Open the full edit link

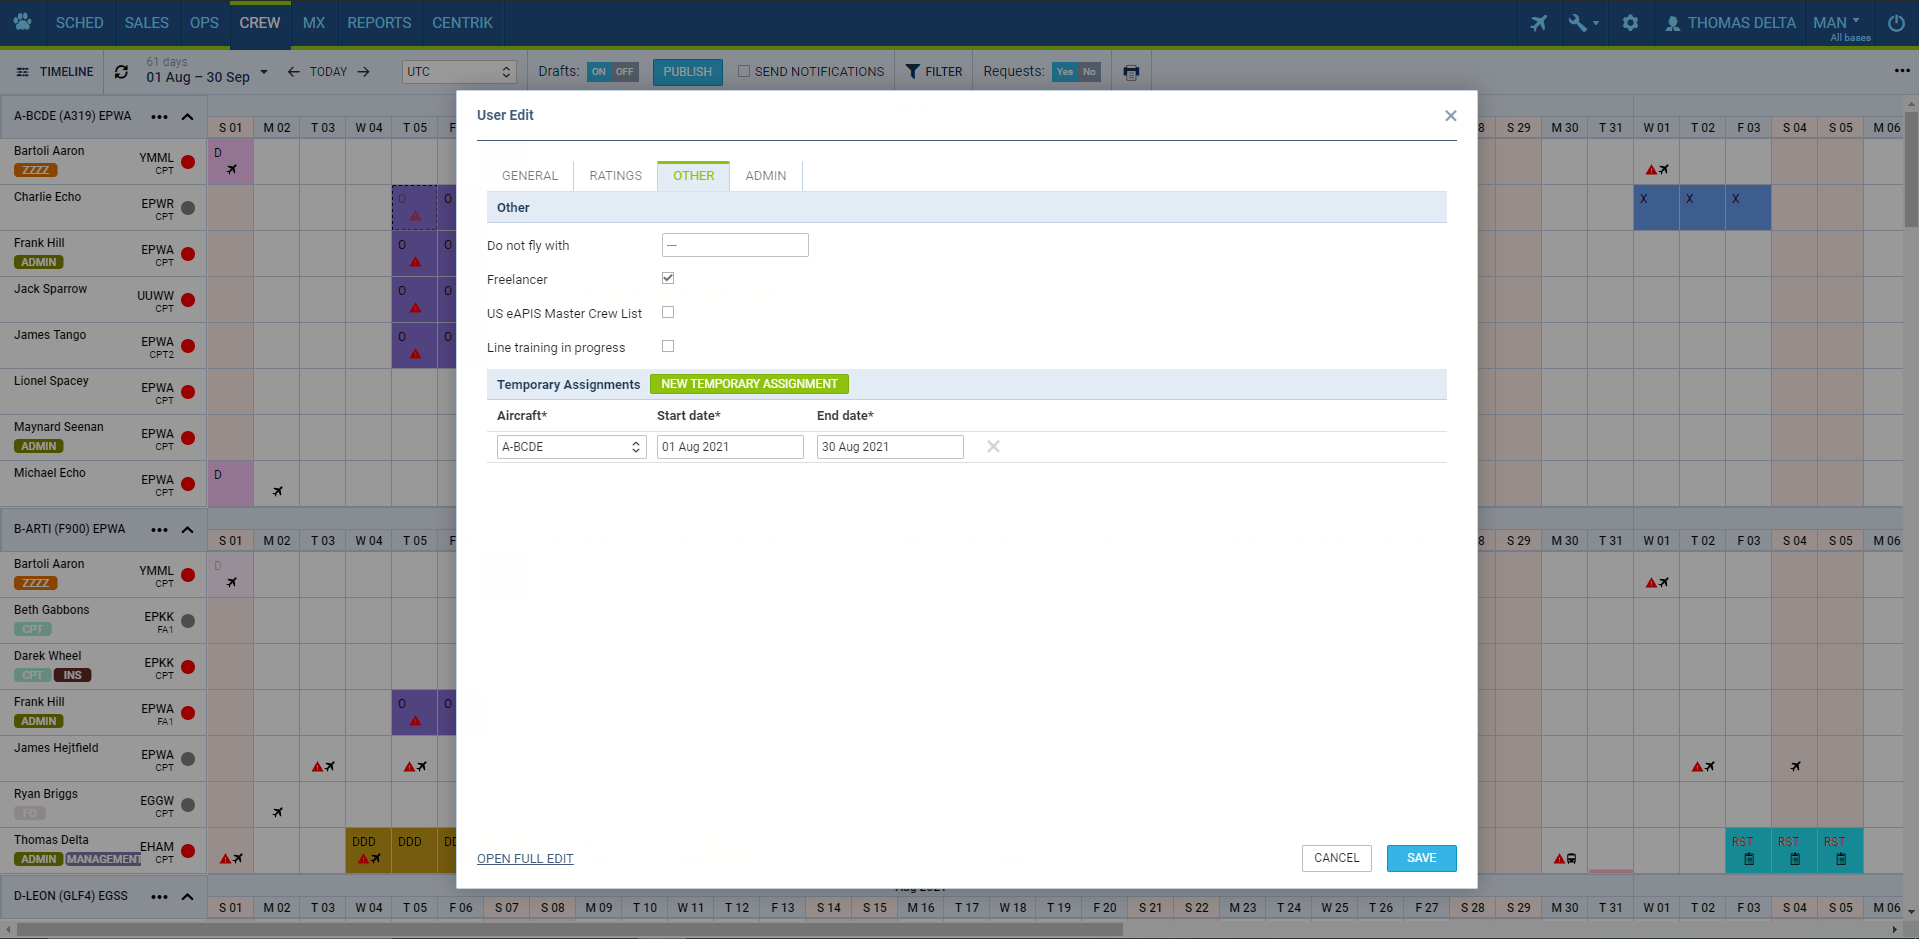click(x=525, y=859)
